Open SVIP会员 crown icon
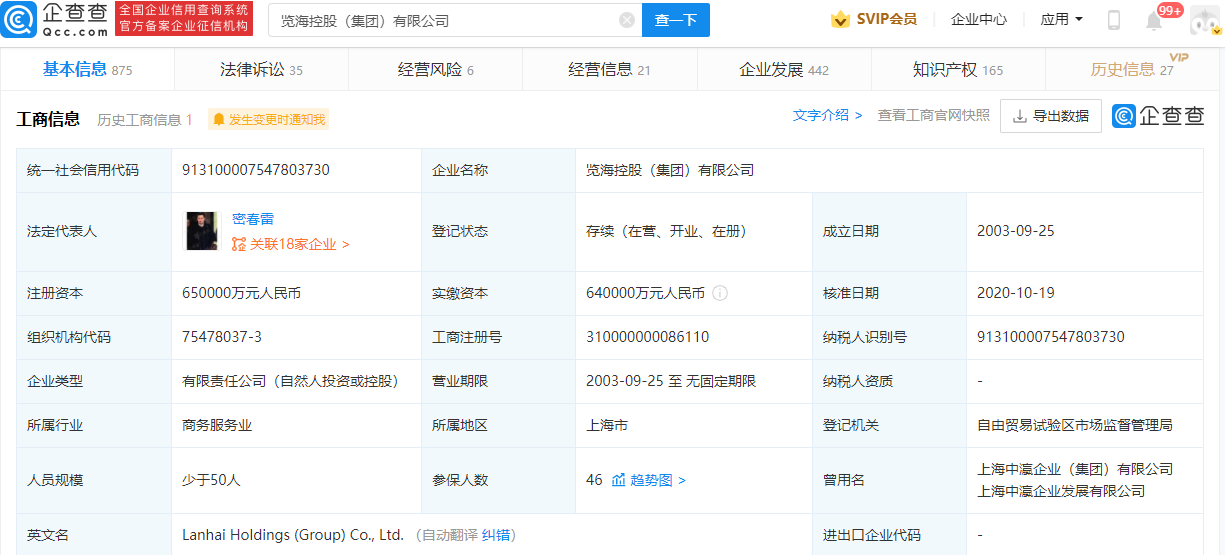The width and height of the screenshot is (1225, 555). click(x=839, y=19)
